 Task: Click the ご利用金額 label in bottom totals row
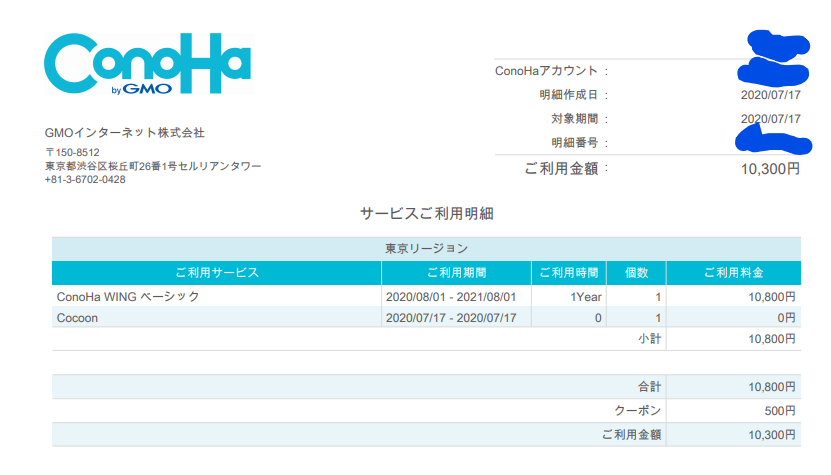click(x=632, y=435)
